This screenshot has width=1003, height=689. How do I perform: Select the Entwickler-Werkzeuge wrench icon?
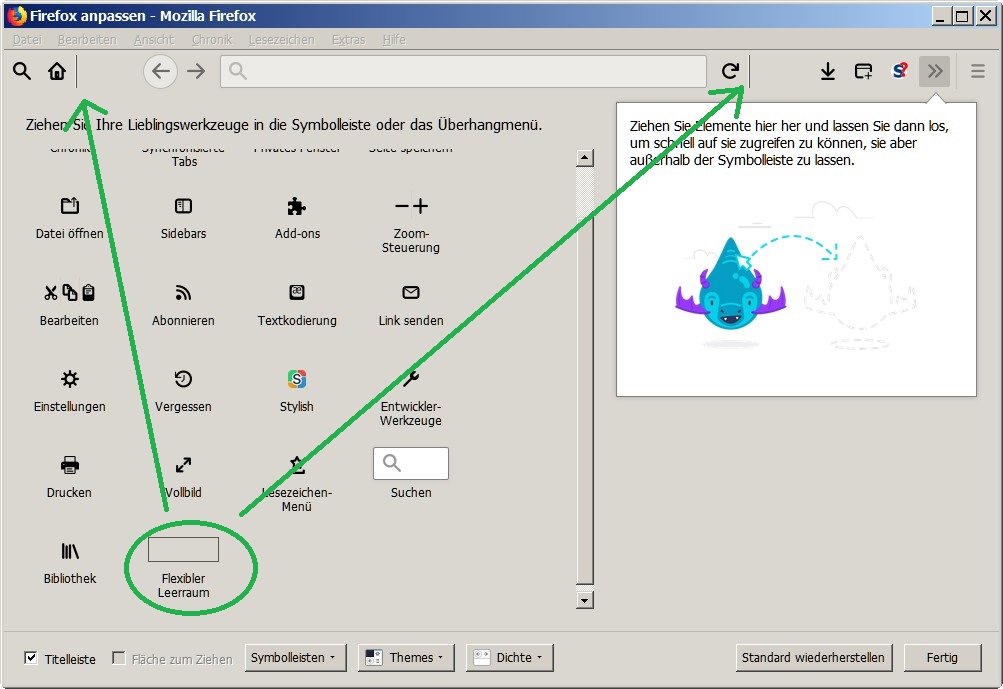pyautogui.click(x=411, y=379)
